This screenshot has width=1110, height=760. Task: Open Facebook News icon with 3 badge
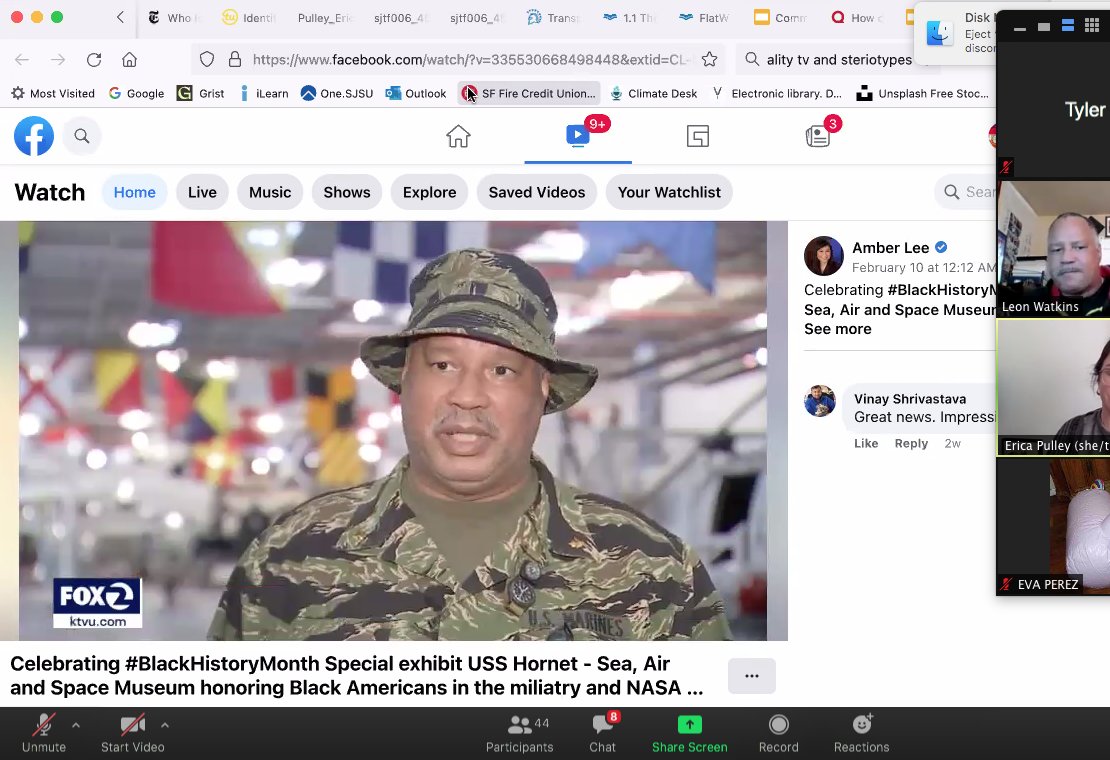coord(818,136)
